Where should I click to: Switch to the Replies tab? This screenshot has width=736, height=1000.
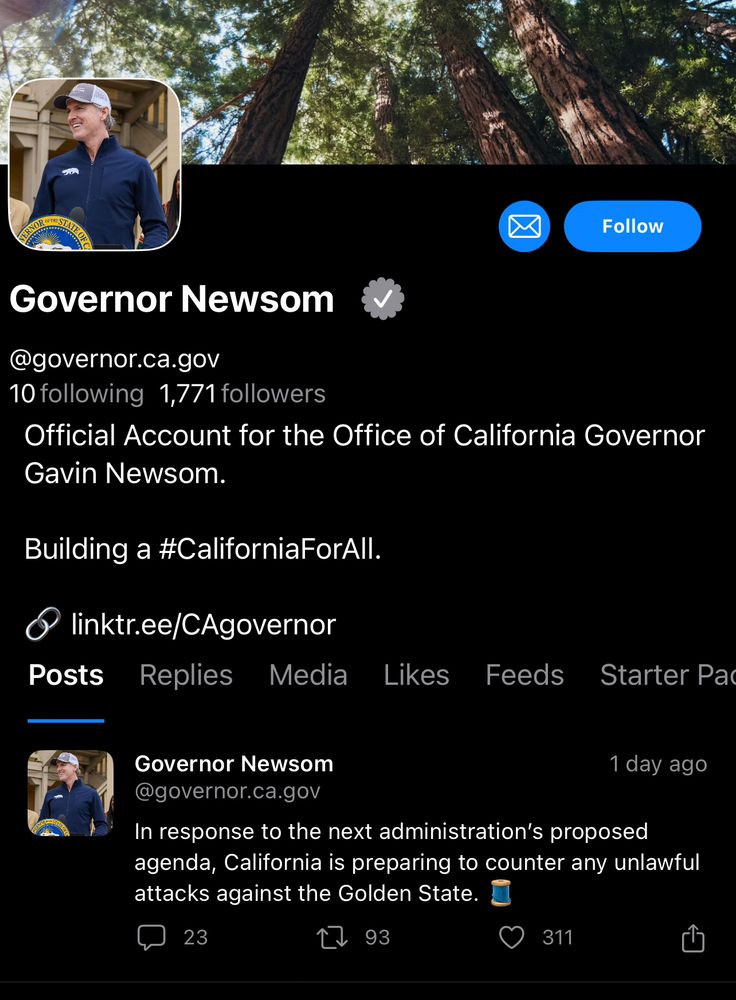click(186, 675)
